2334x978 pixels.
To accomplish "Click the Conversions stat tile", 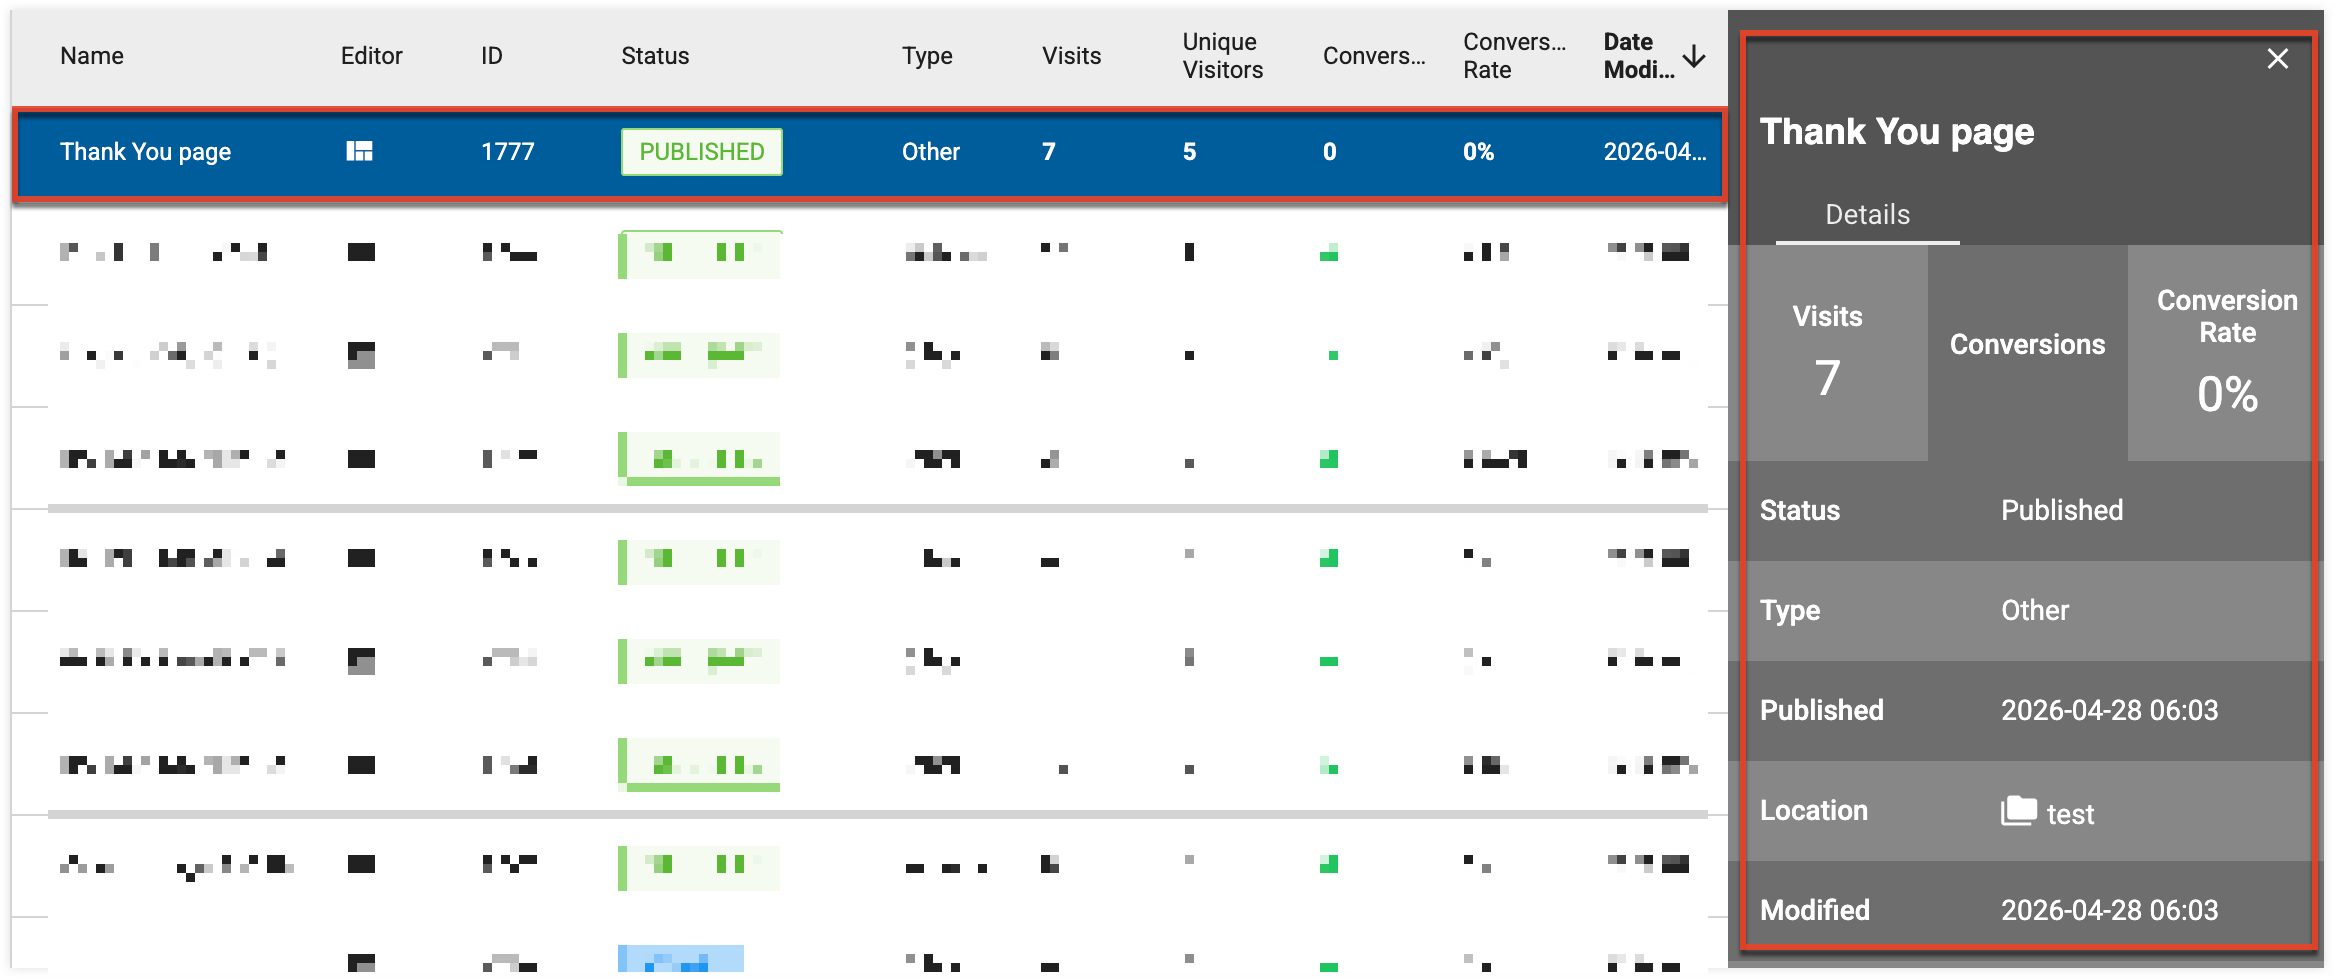I will coord(2027,353).
